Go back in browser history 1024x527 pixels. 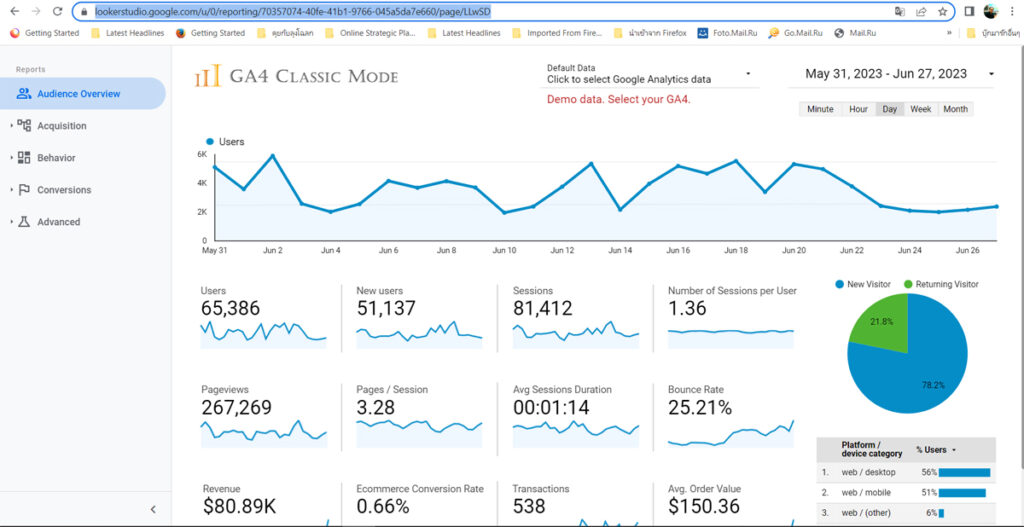tap(14, 11)
